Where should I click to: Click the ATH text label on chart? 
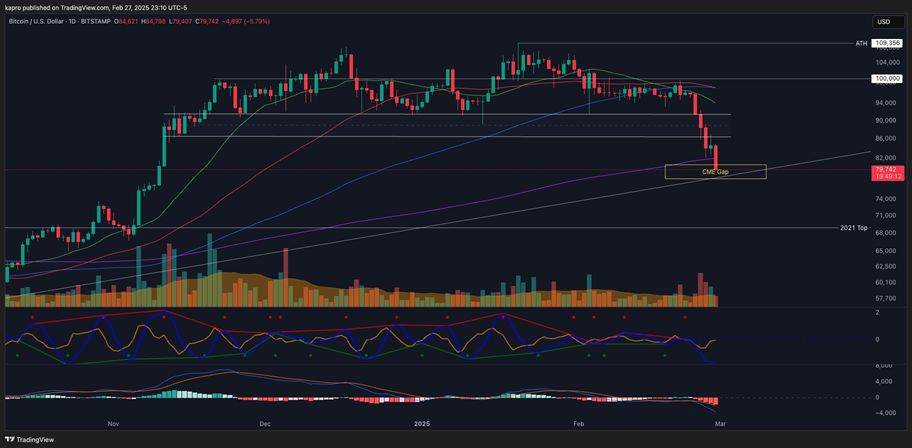pos(861,43)
